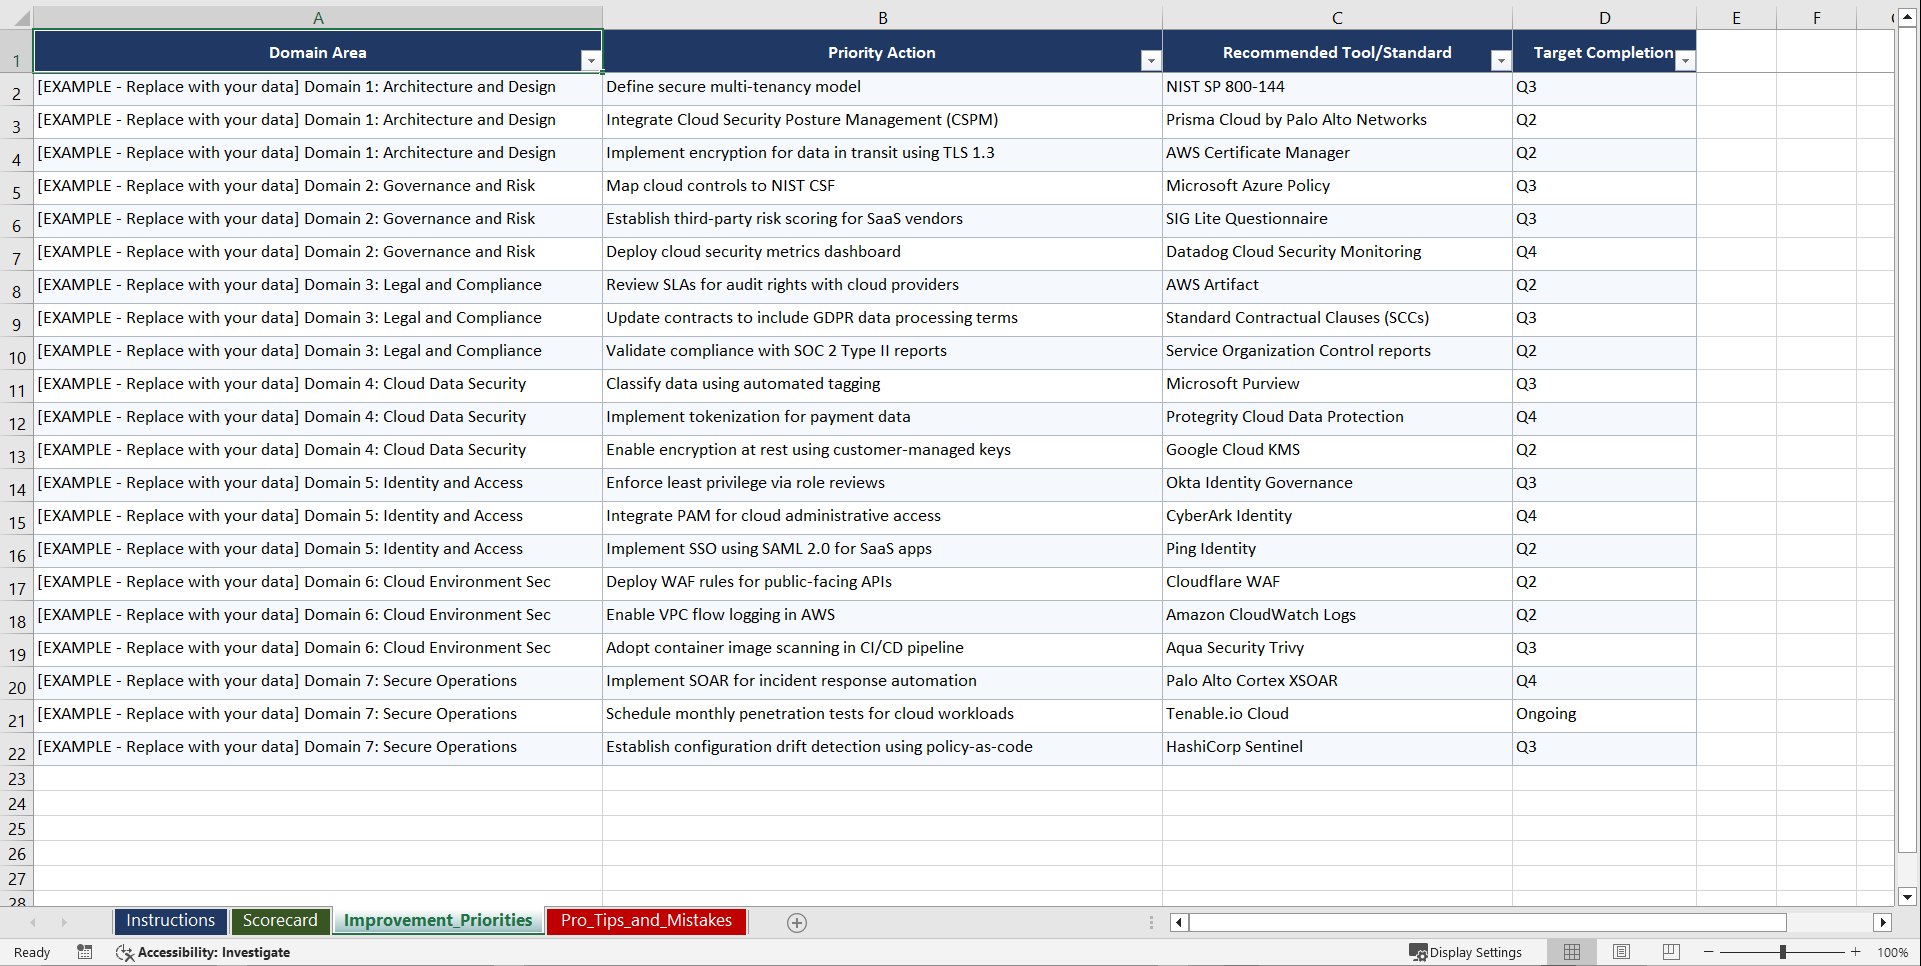Open the Priority Action column filter
The width and height of the screenshot is (1921, 966).
(x=1149, y=60)
